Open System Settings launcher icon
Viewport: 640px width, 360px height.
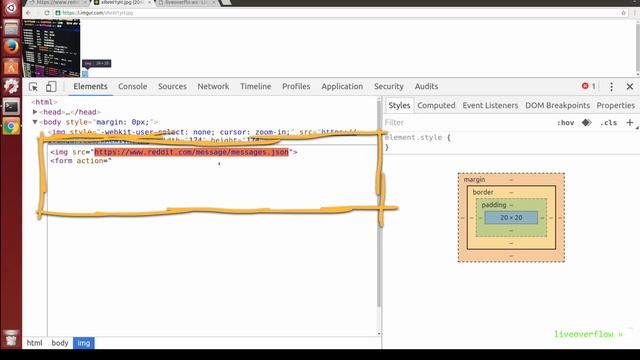11,87
